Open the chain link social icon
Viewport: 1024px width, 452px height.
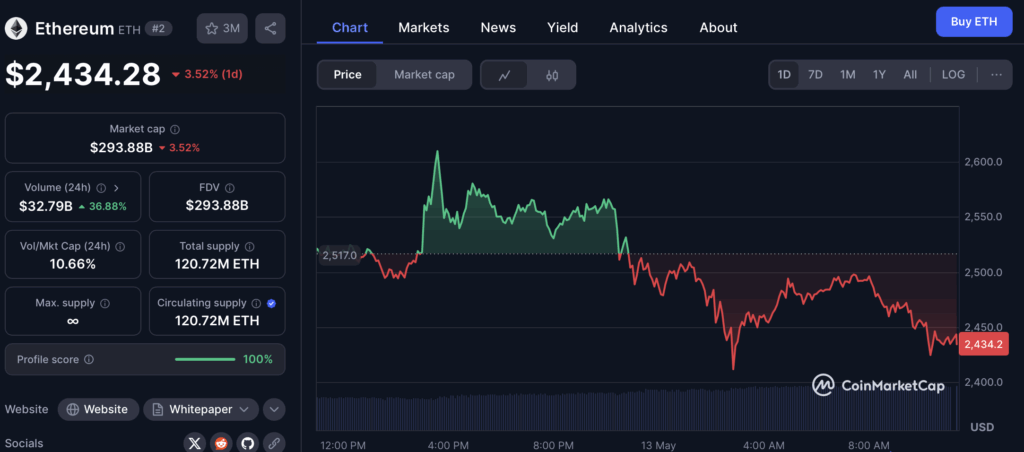coord(274,444)
